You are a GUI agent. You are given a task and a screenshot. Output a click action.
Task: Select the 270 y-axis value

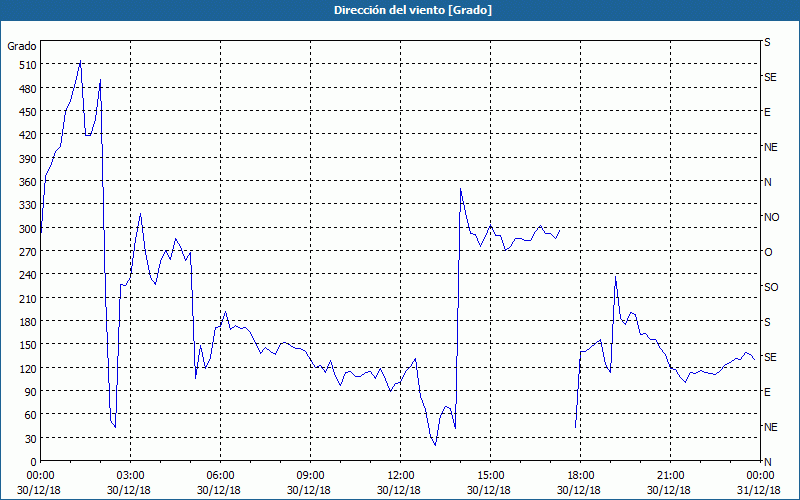[x=28, y=252]
